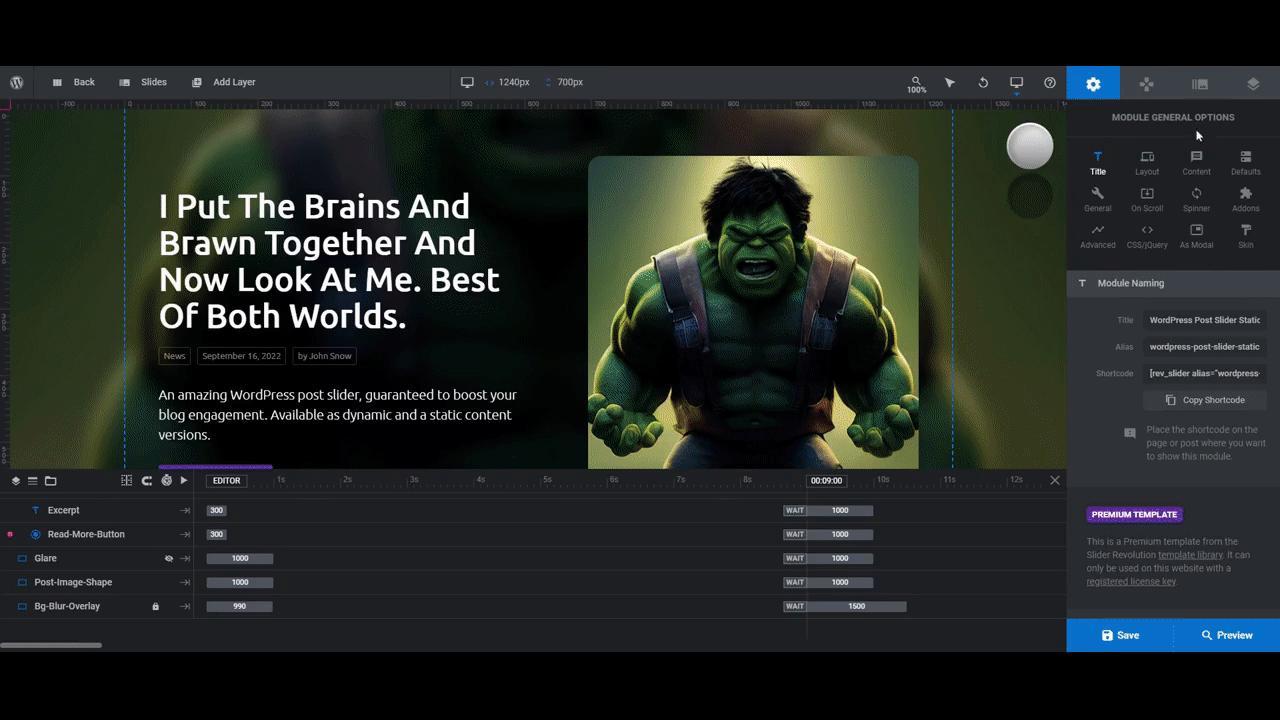
Task: Open the Spinner settings
Action: (x=1196, y=199)
